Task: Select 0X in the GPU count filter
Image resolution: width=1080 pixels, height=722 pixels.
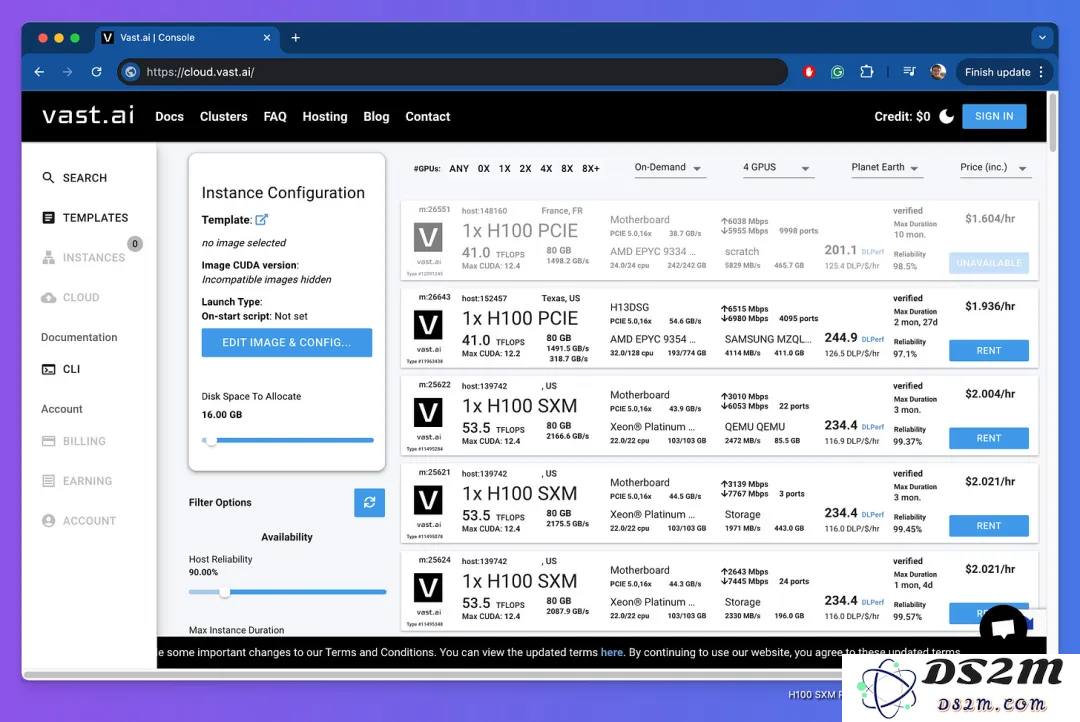Action: (x=484, y=168)
